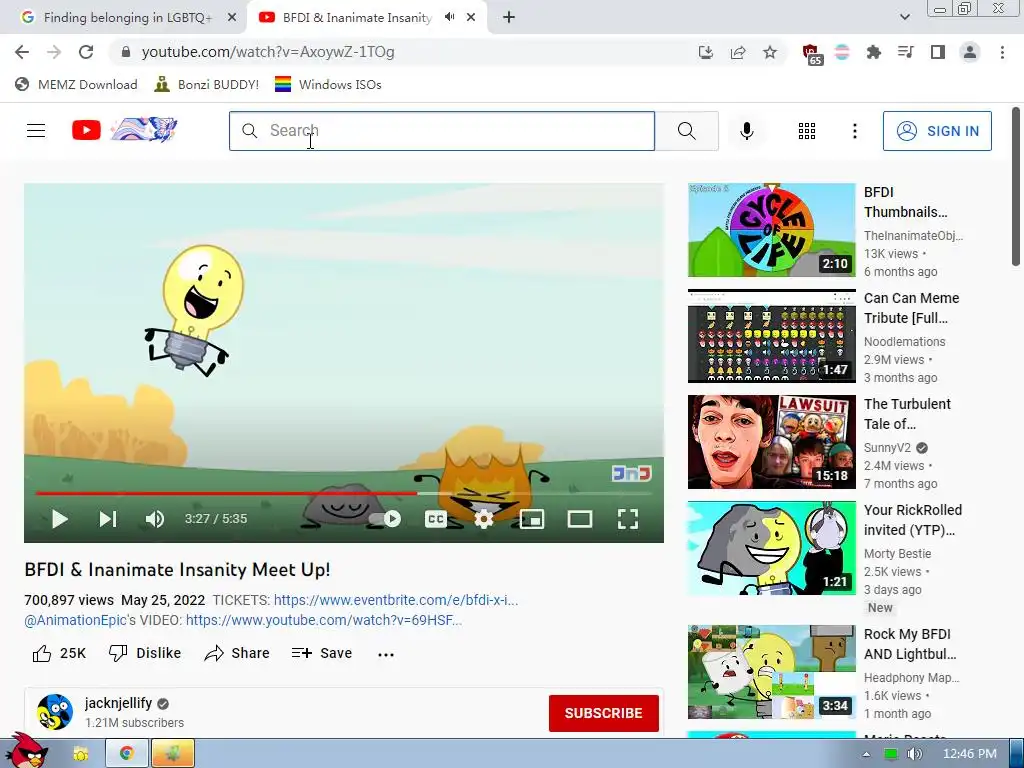Expand the tab search chevron
Screen dimensions: 1024x768
coord(904,18)
